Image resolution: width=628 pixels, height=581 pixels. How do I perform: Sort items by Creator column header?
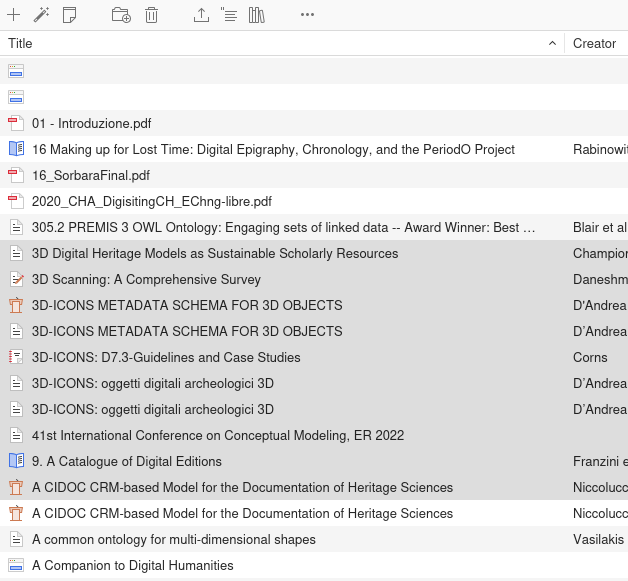pos(595,44)
